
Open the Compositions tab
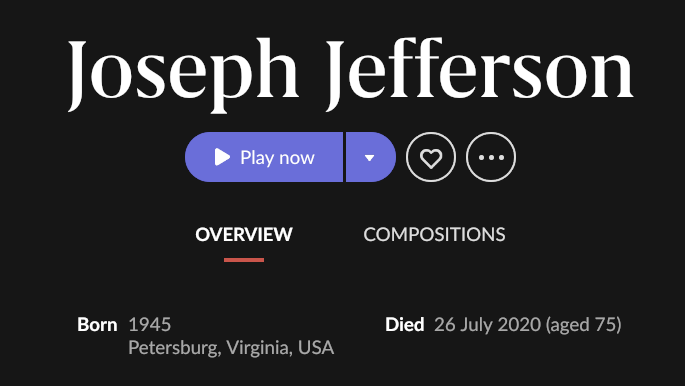point(434,234)
